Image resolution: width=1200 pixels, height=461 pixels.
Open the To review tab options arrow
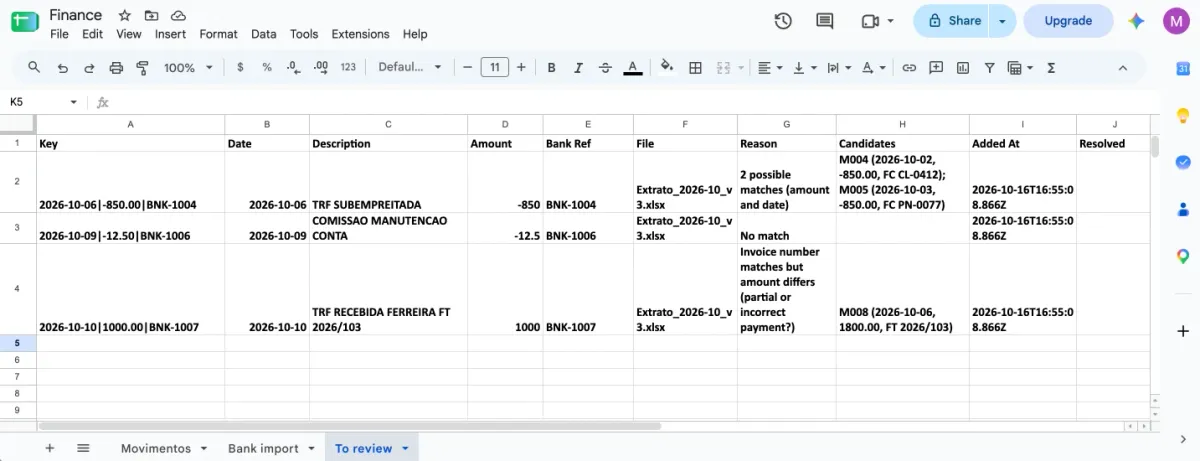(405, 448)
